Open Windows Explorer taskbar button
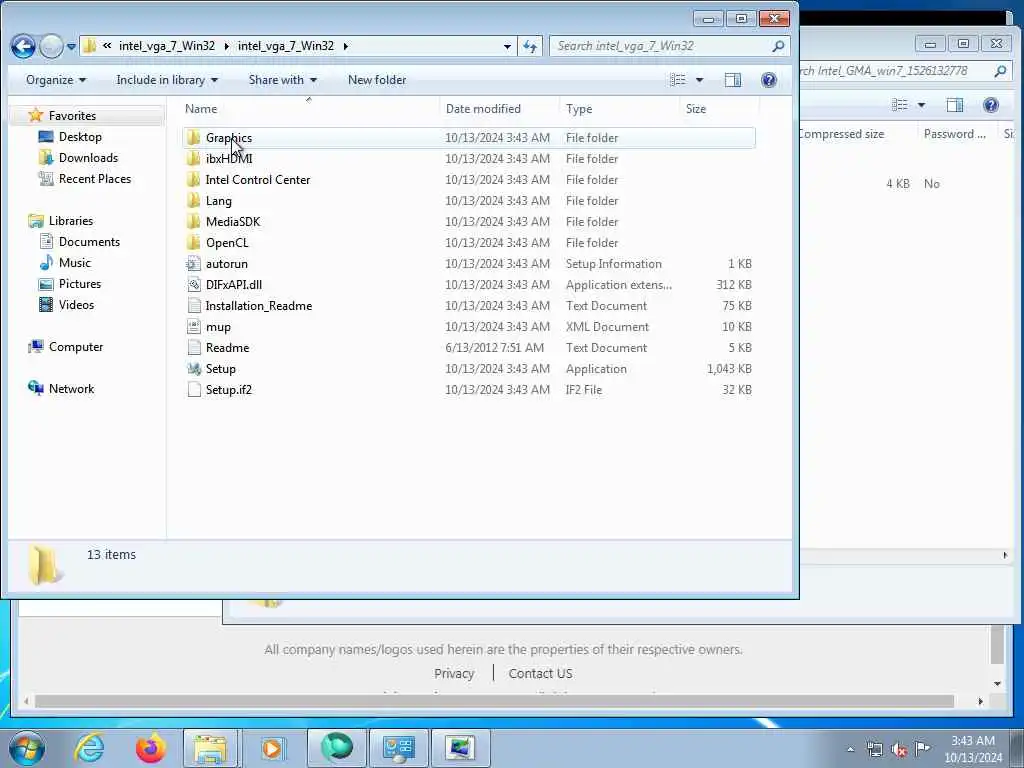 (x=210, y=748)
